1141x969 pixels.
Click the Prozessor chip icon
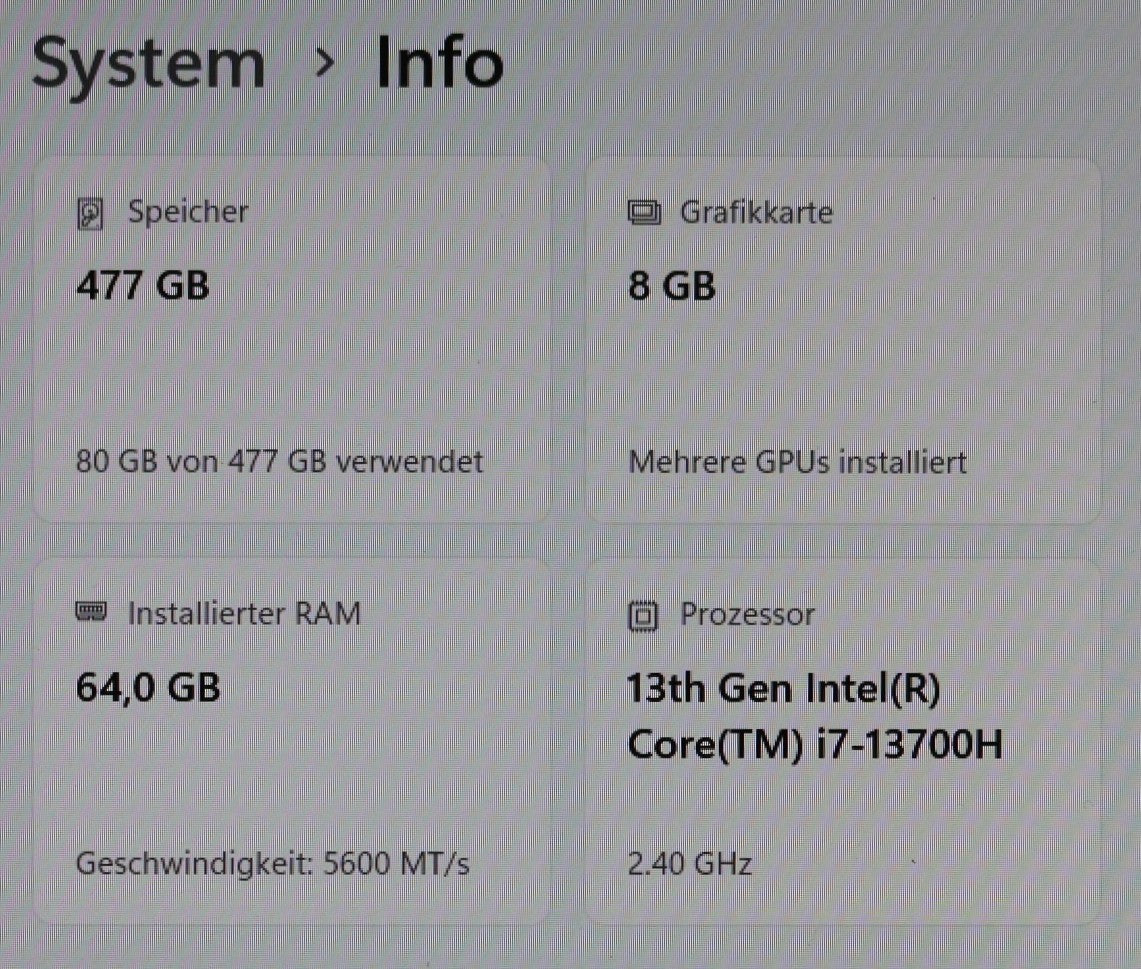point(643,616)
